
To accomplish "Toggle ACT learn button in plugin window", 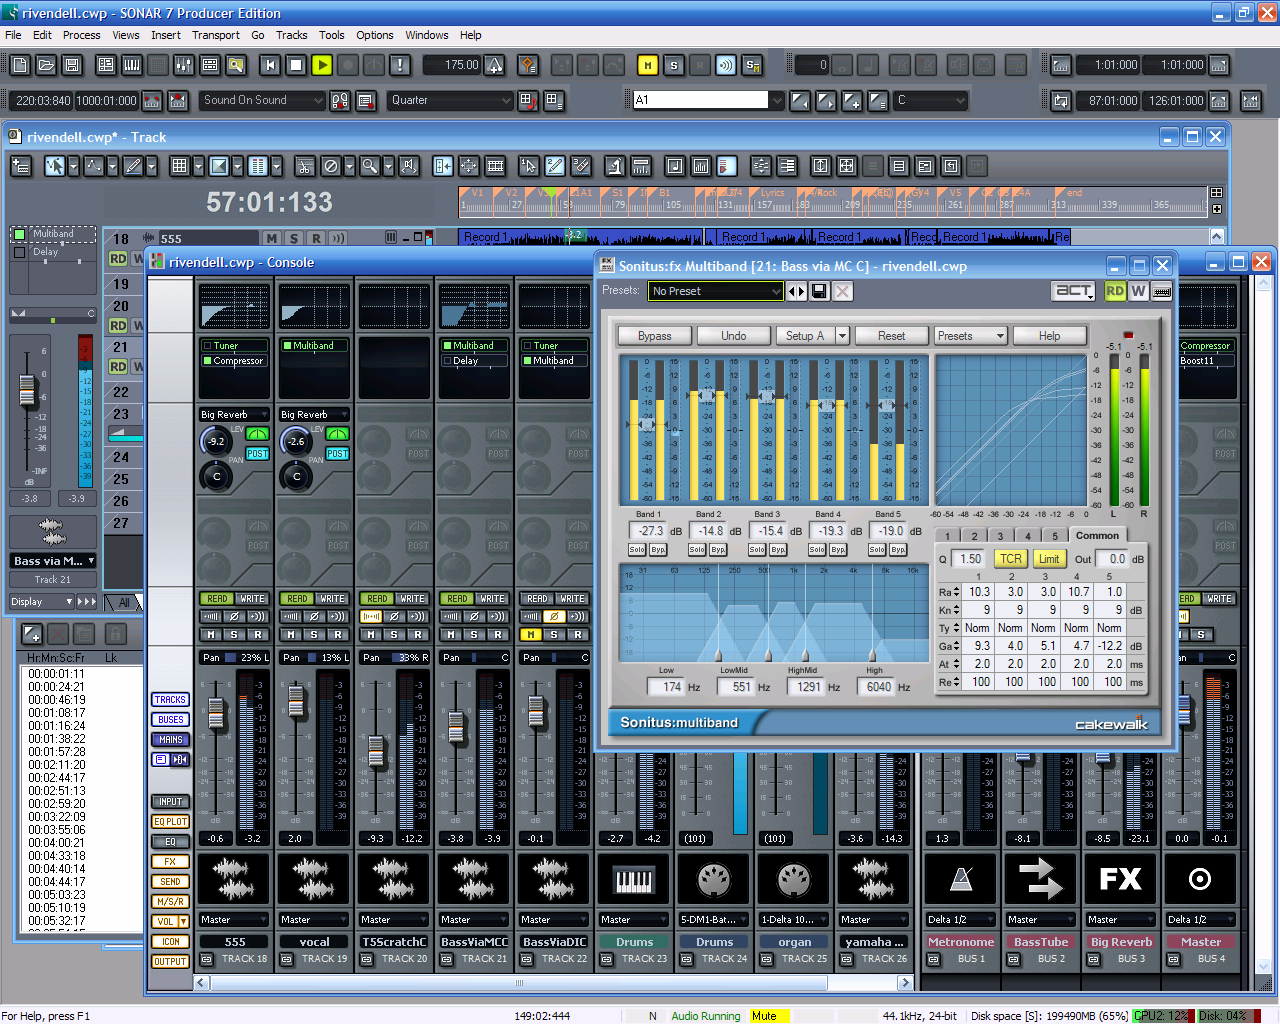I will pyautogui.click(x=1074, y=290).
